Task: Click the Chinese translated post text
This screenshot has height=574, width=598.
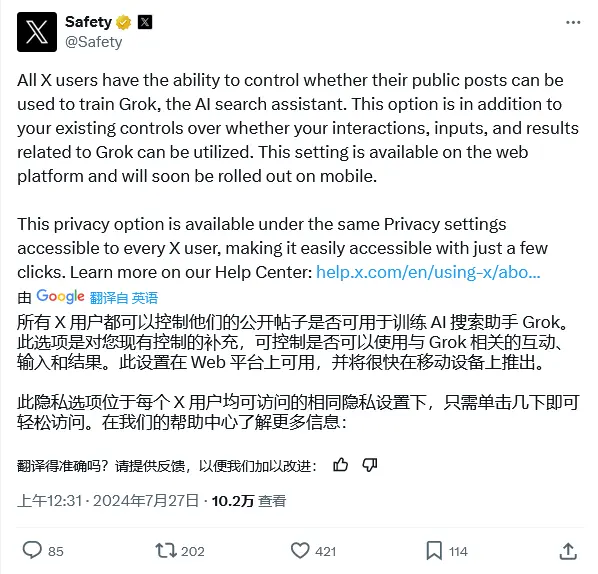Action: click(299, 373)
